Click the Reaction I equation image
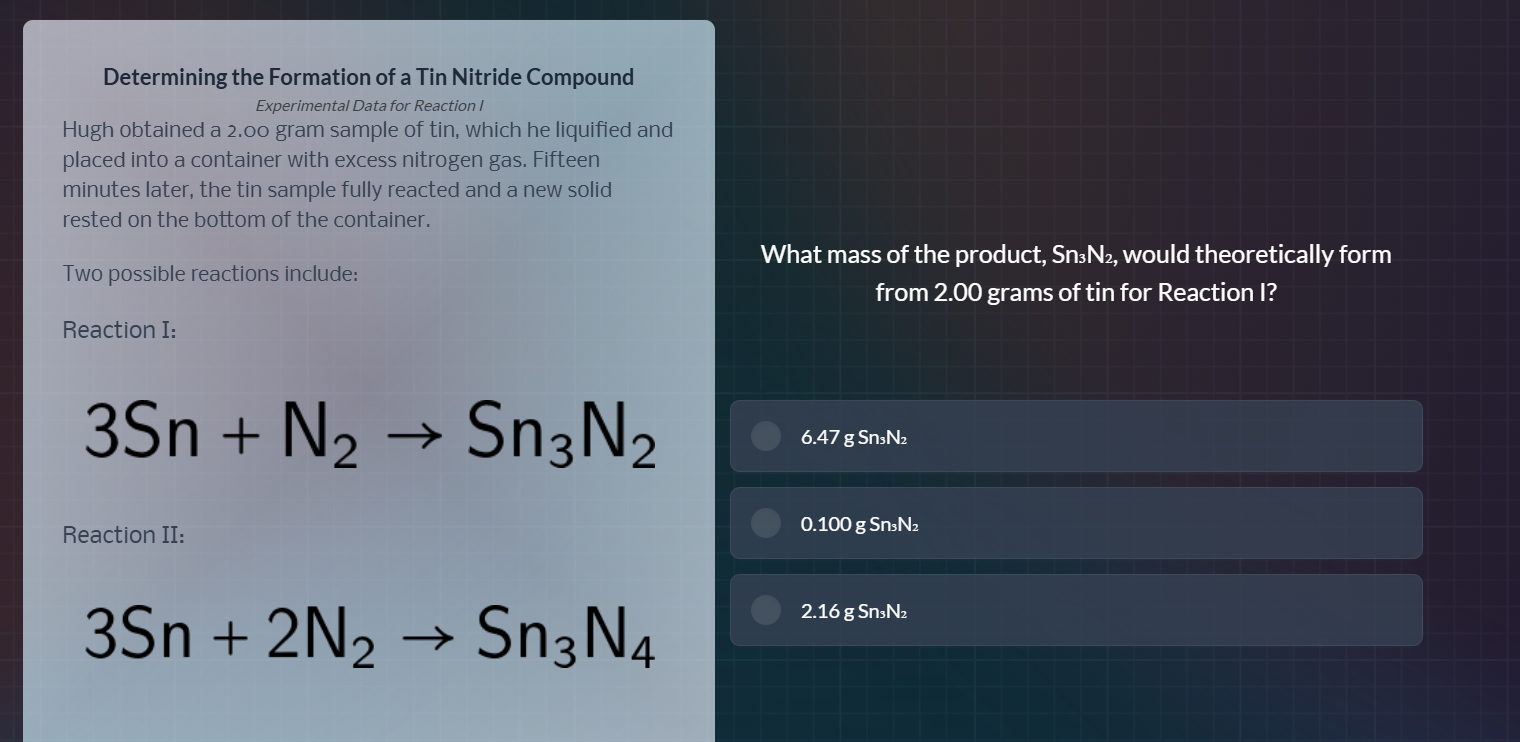The image size is (1520, 742). pos(368,432)
